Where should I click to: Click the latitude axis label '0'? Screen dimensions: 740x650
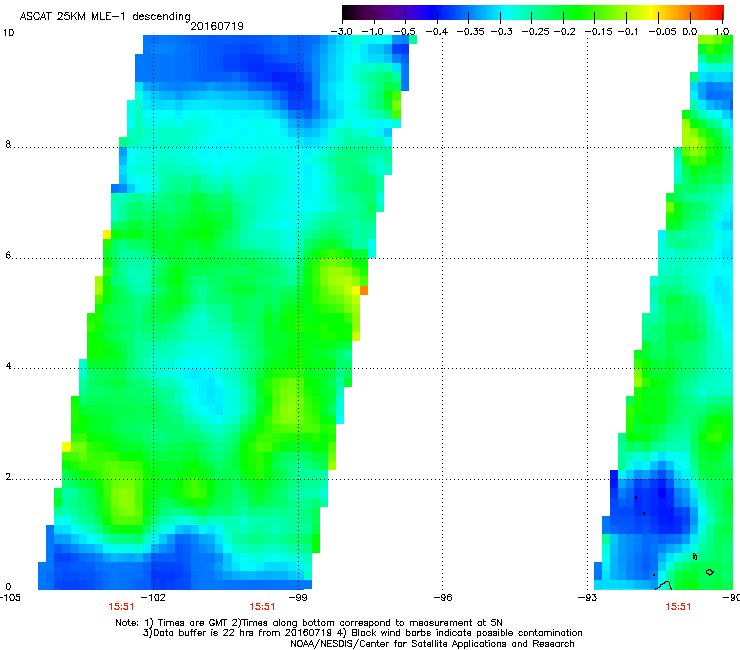click(x=8, y=587)
